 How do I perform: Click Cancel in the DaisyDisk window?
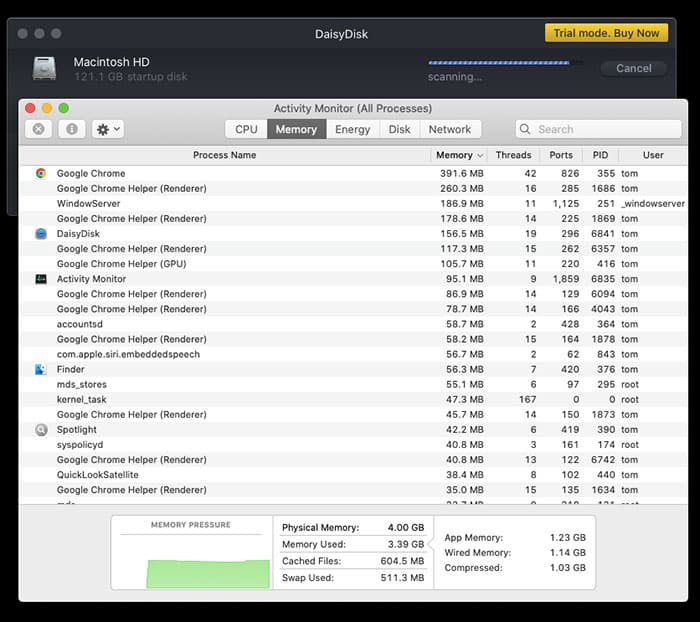pos(634,68)
